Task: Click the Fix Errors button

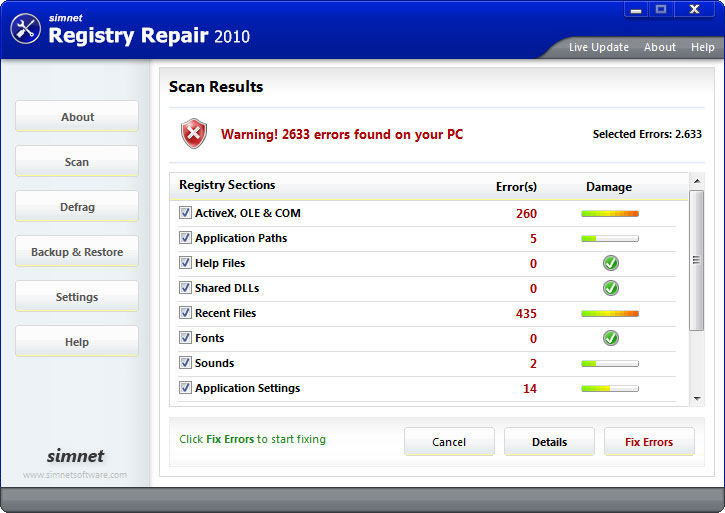Action: (x=649, y=442)
